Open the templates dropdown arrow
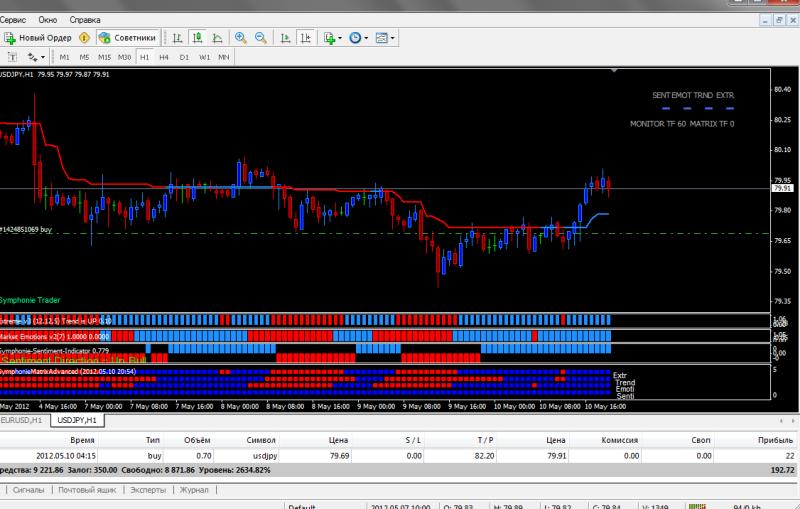Image resolution: width=800 pixels, height=509 pixels. 392,38
